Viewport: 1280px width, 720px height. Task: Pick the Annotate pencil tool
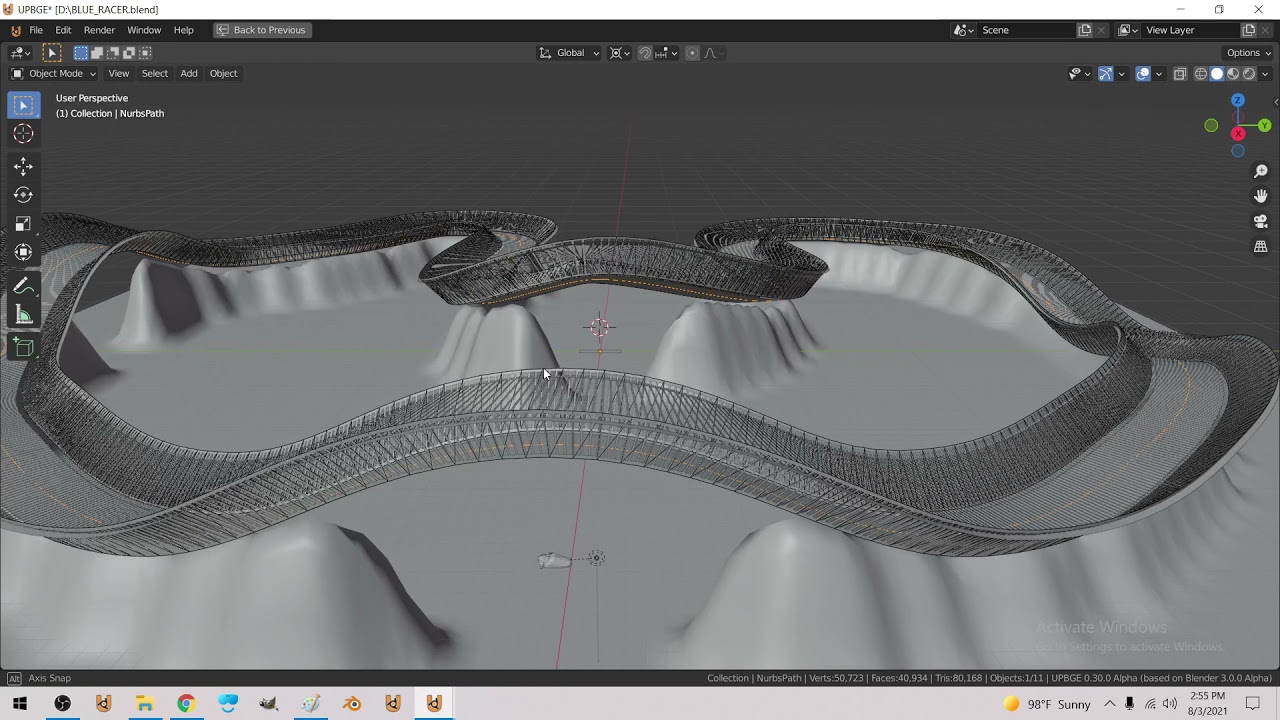23,287
